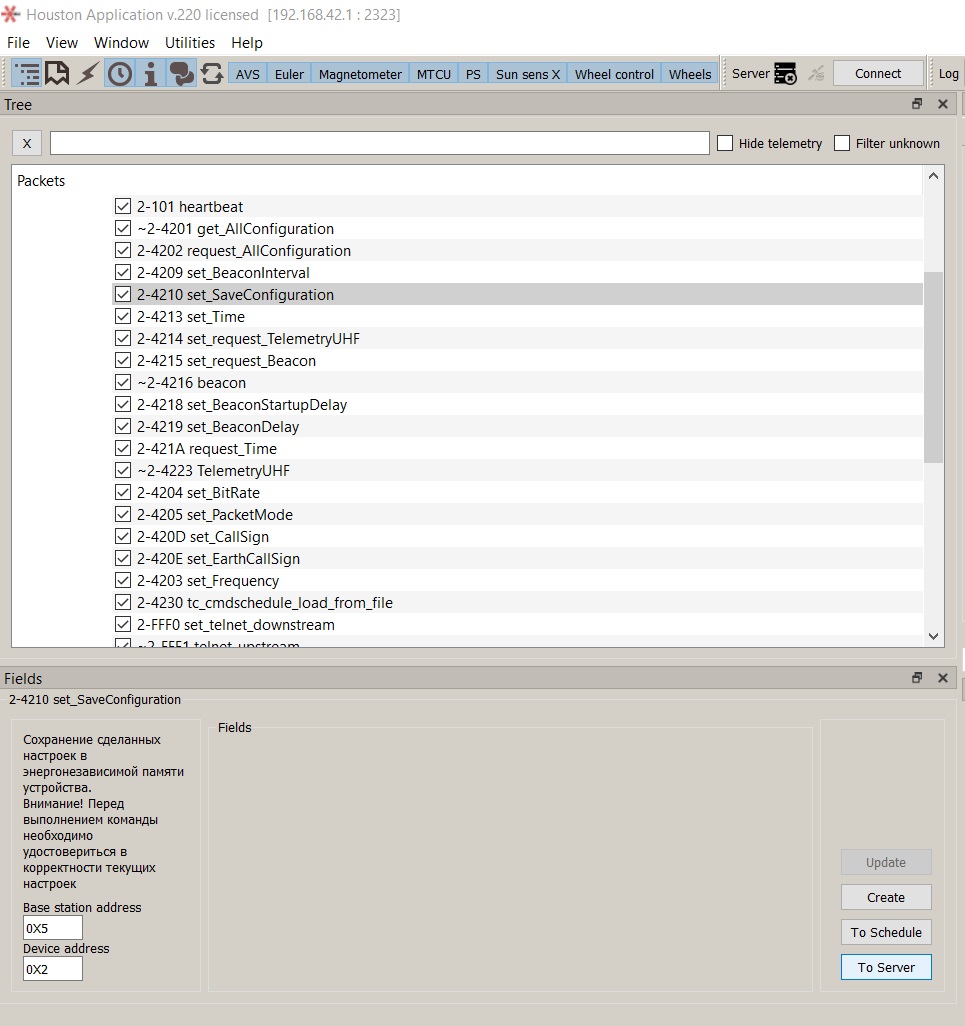This screenshot has width=965, height=1026.
Task: Switch to the Magnetometer tab
Action: (x=360, y=74)
